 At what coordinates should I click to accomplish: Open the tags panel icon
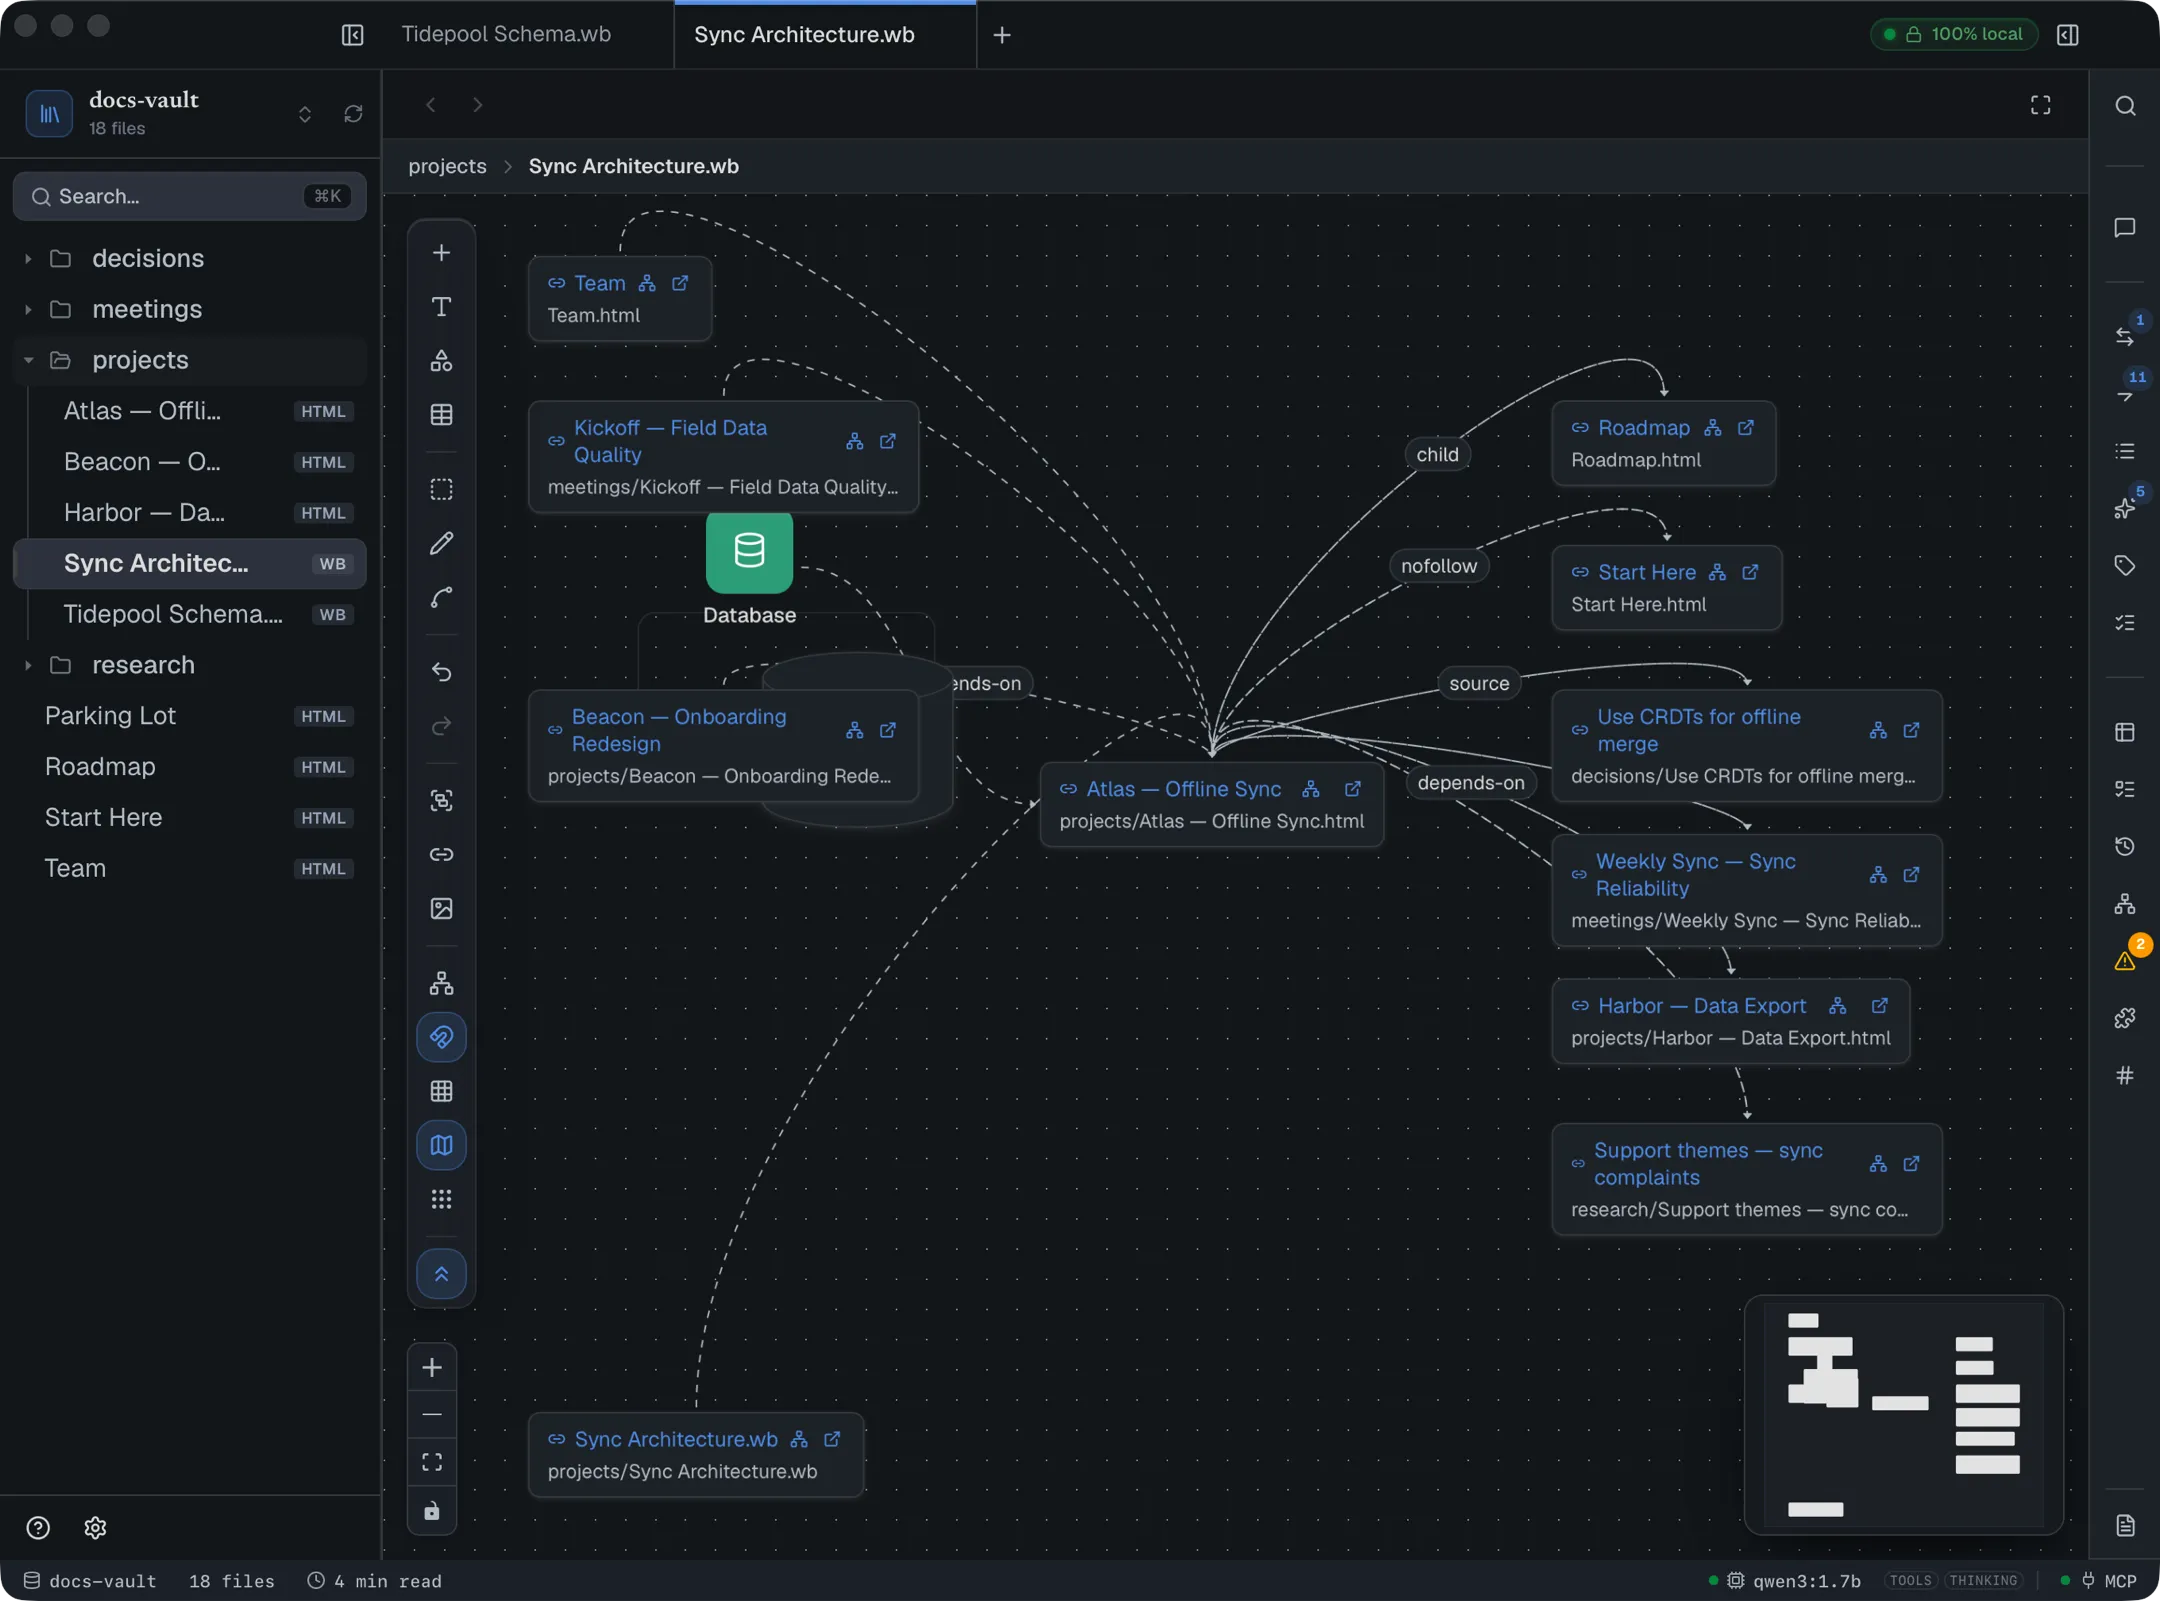pos(2125,565)
